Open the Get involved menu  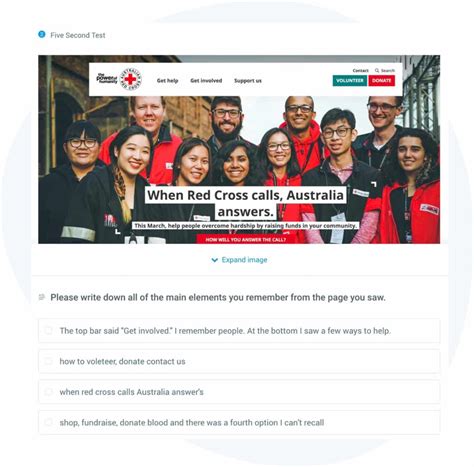[x=206, y=81]
